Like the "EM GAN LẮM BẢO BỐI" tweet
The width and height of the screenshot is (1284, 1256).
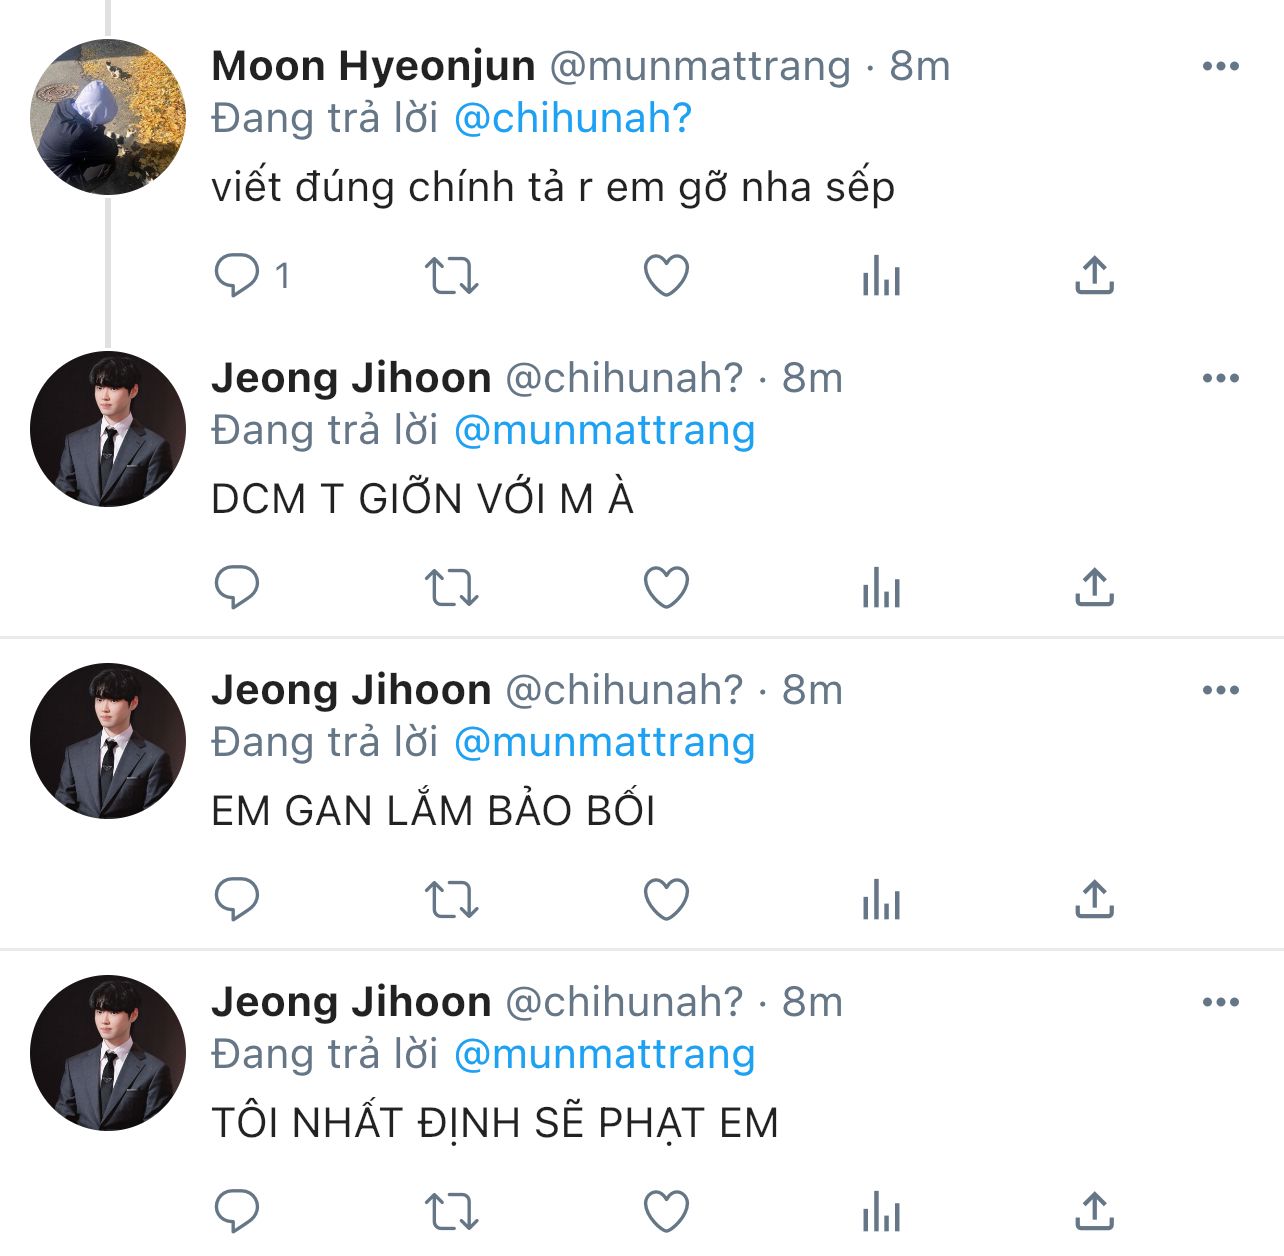click(666, 899)
